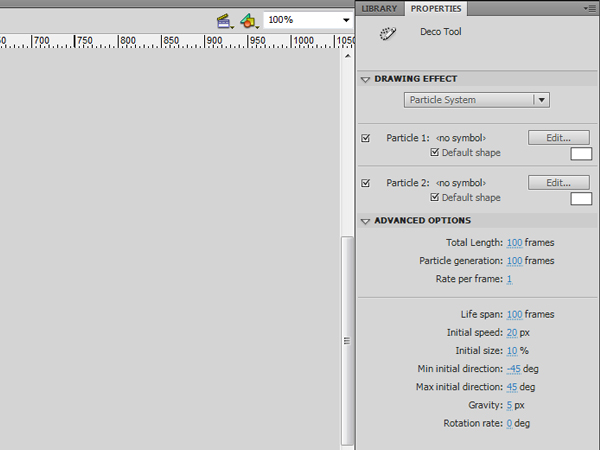
Task: Open Particle 2 color swatch
Action: pos(581,199)
